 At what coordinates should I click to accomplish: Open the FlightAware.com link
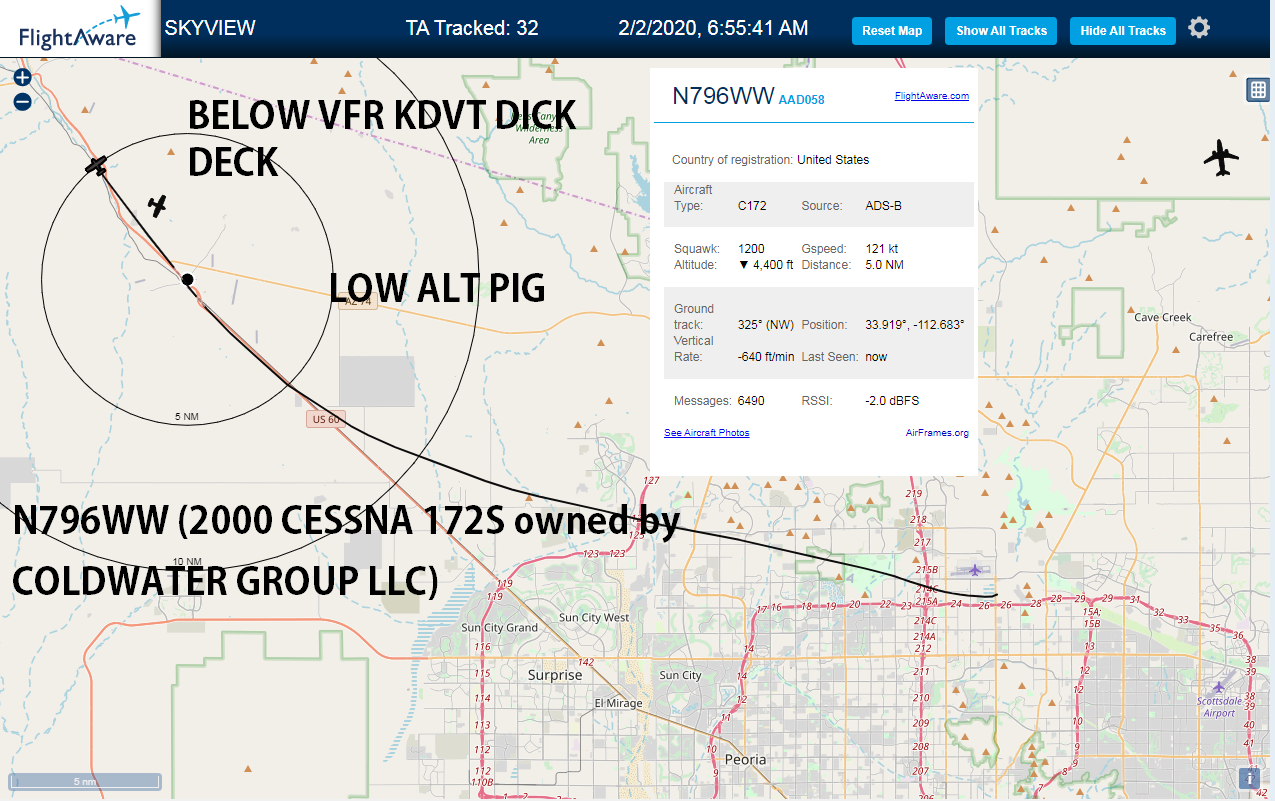tap(932, 96)
